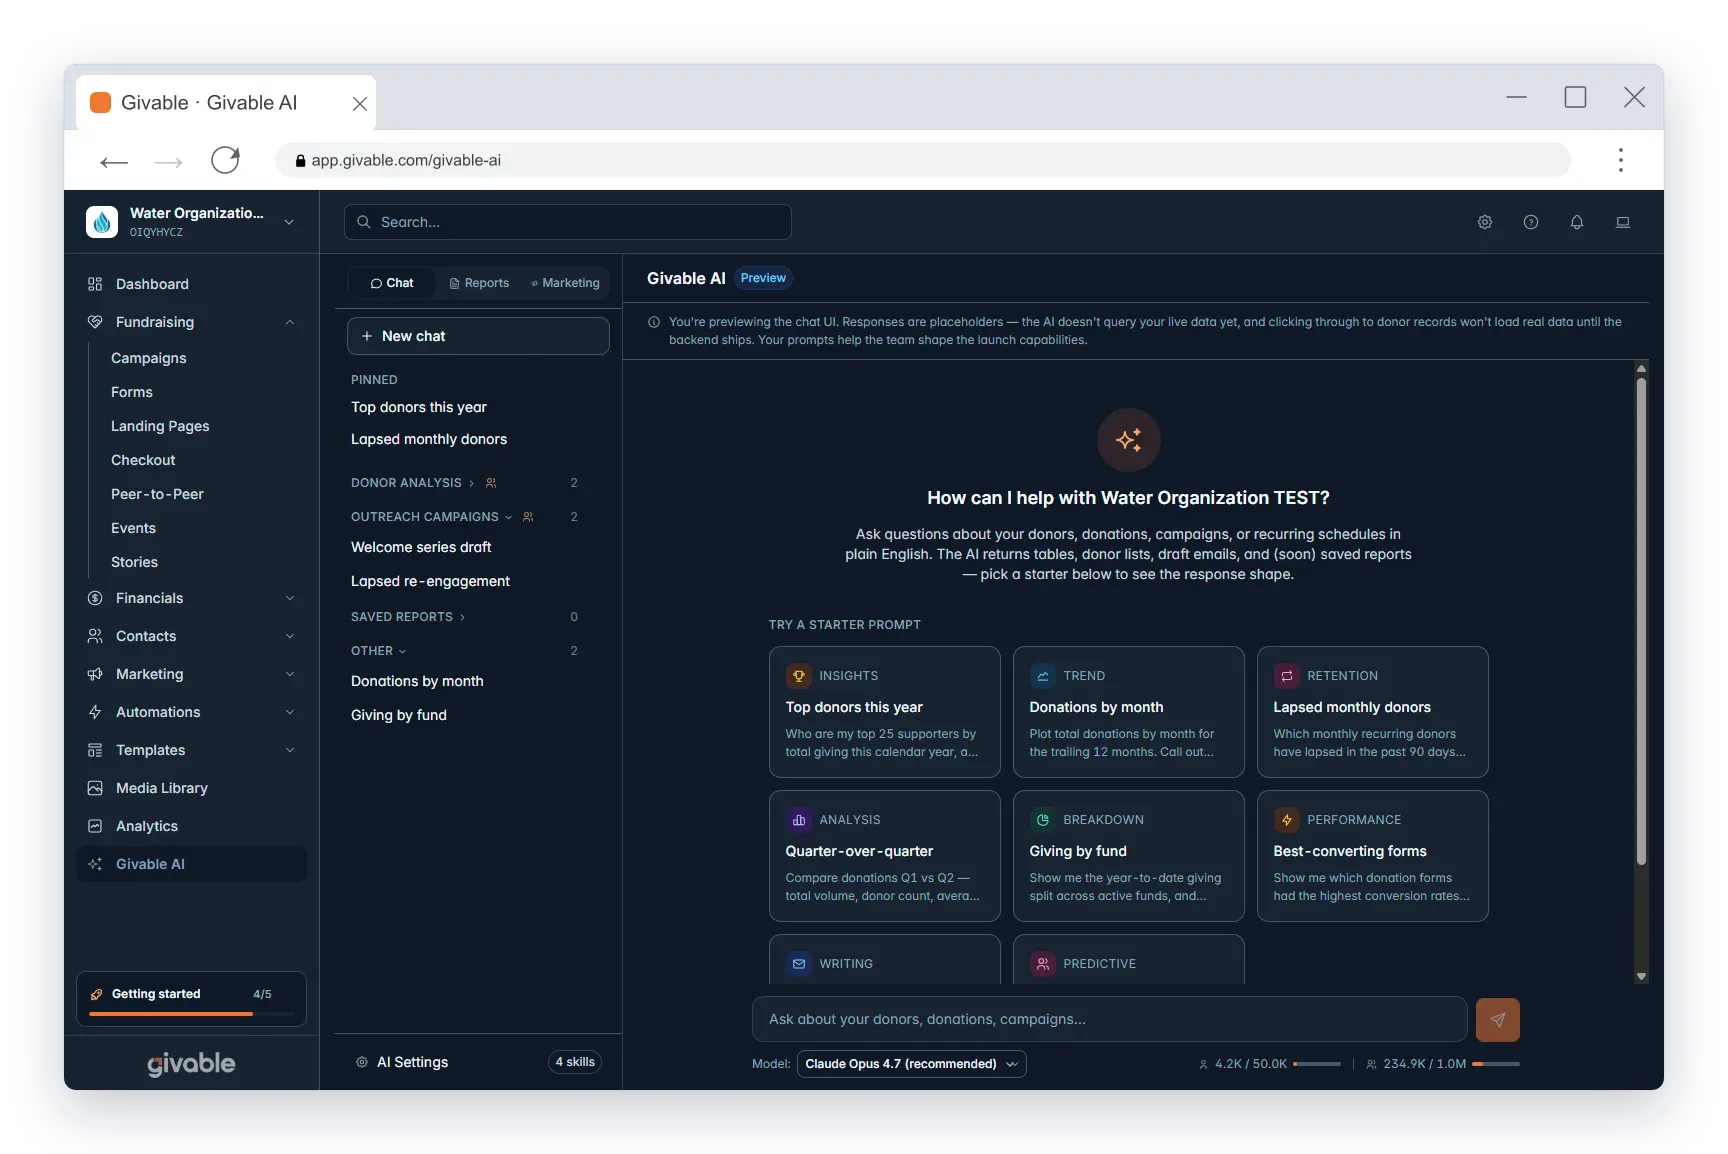Open the help question mark icon
This screenshot has height=1154, width=1728.
point(1531,222)
